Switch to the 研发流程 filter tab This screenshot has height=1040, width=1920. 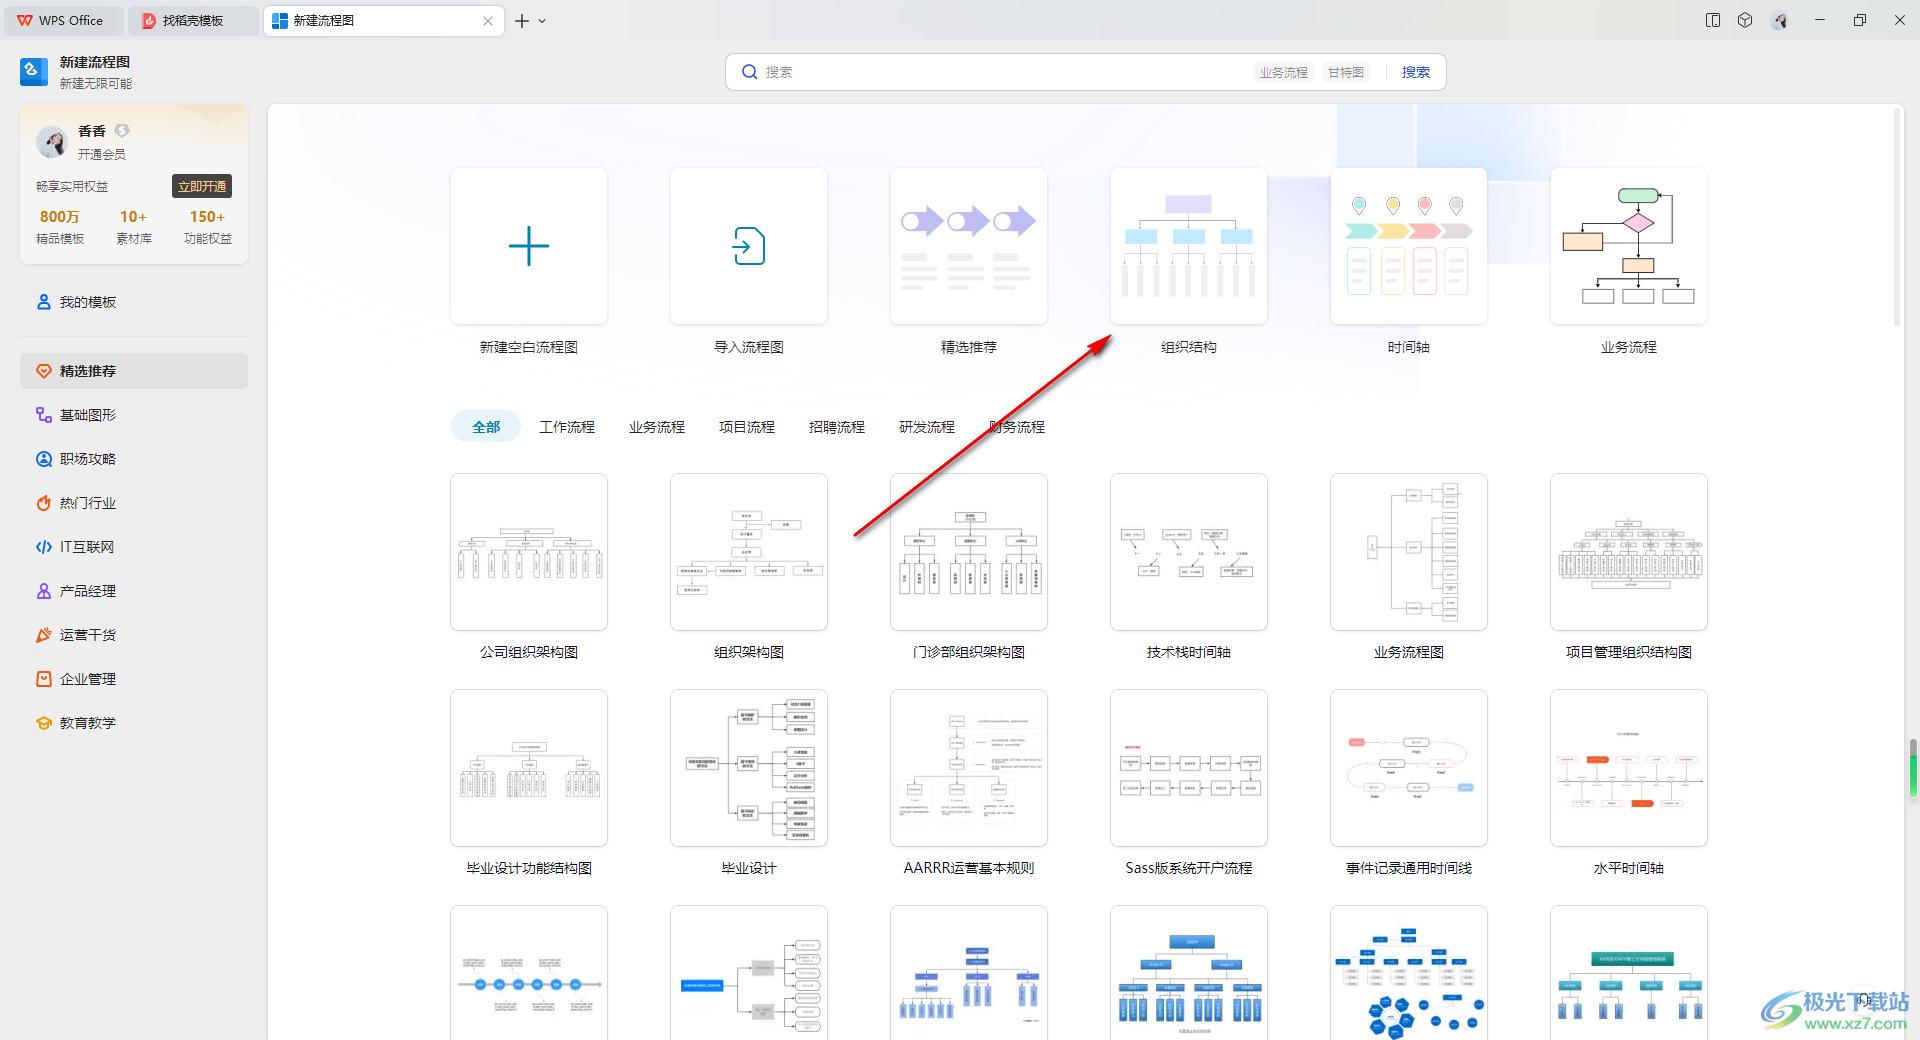point(927,427)
